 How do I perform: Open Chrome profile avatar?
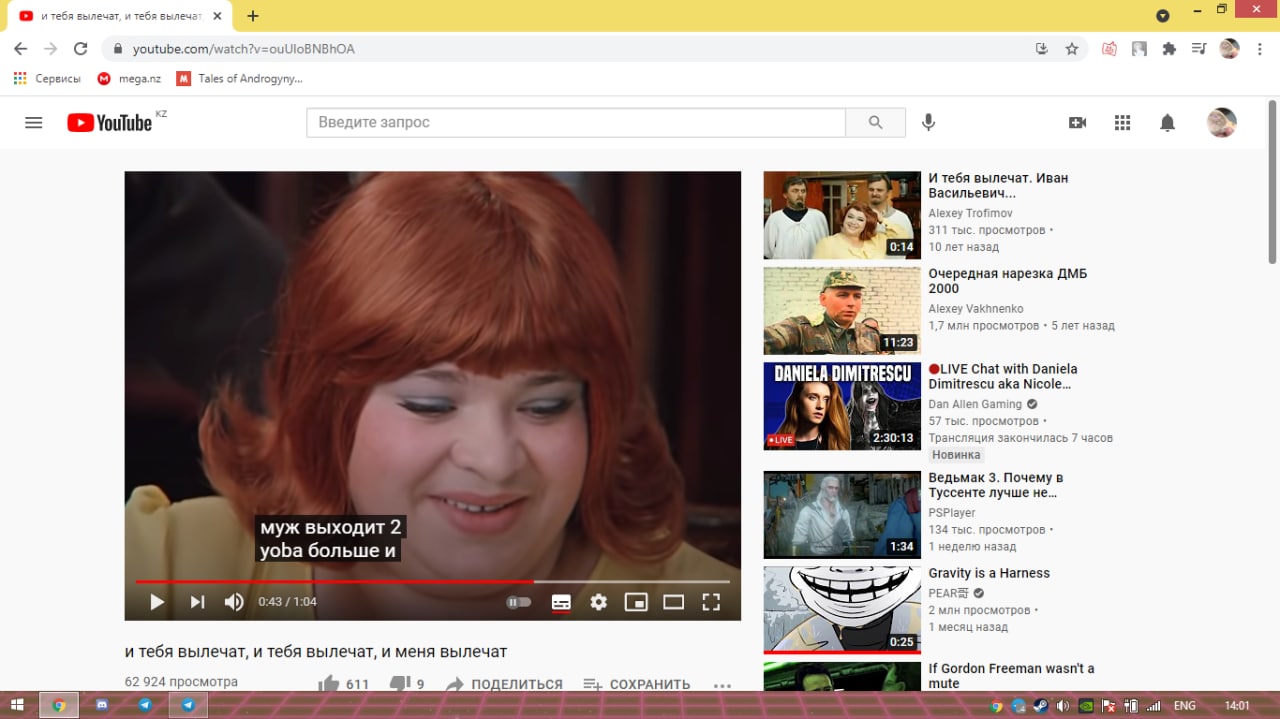pyautogui.click(x=1229, y=48)
